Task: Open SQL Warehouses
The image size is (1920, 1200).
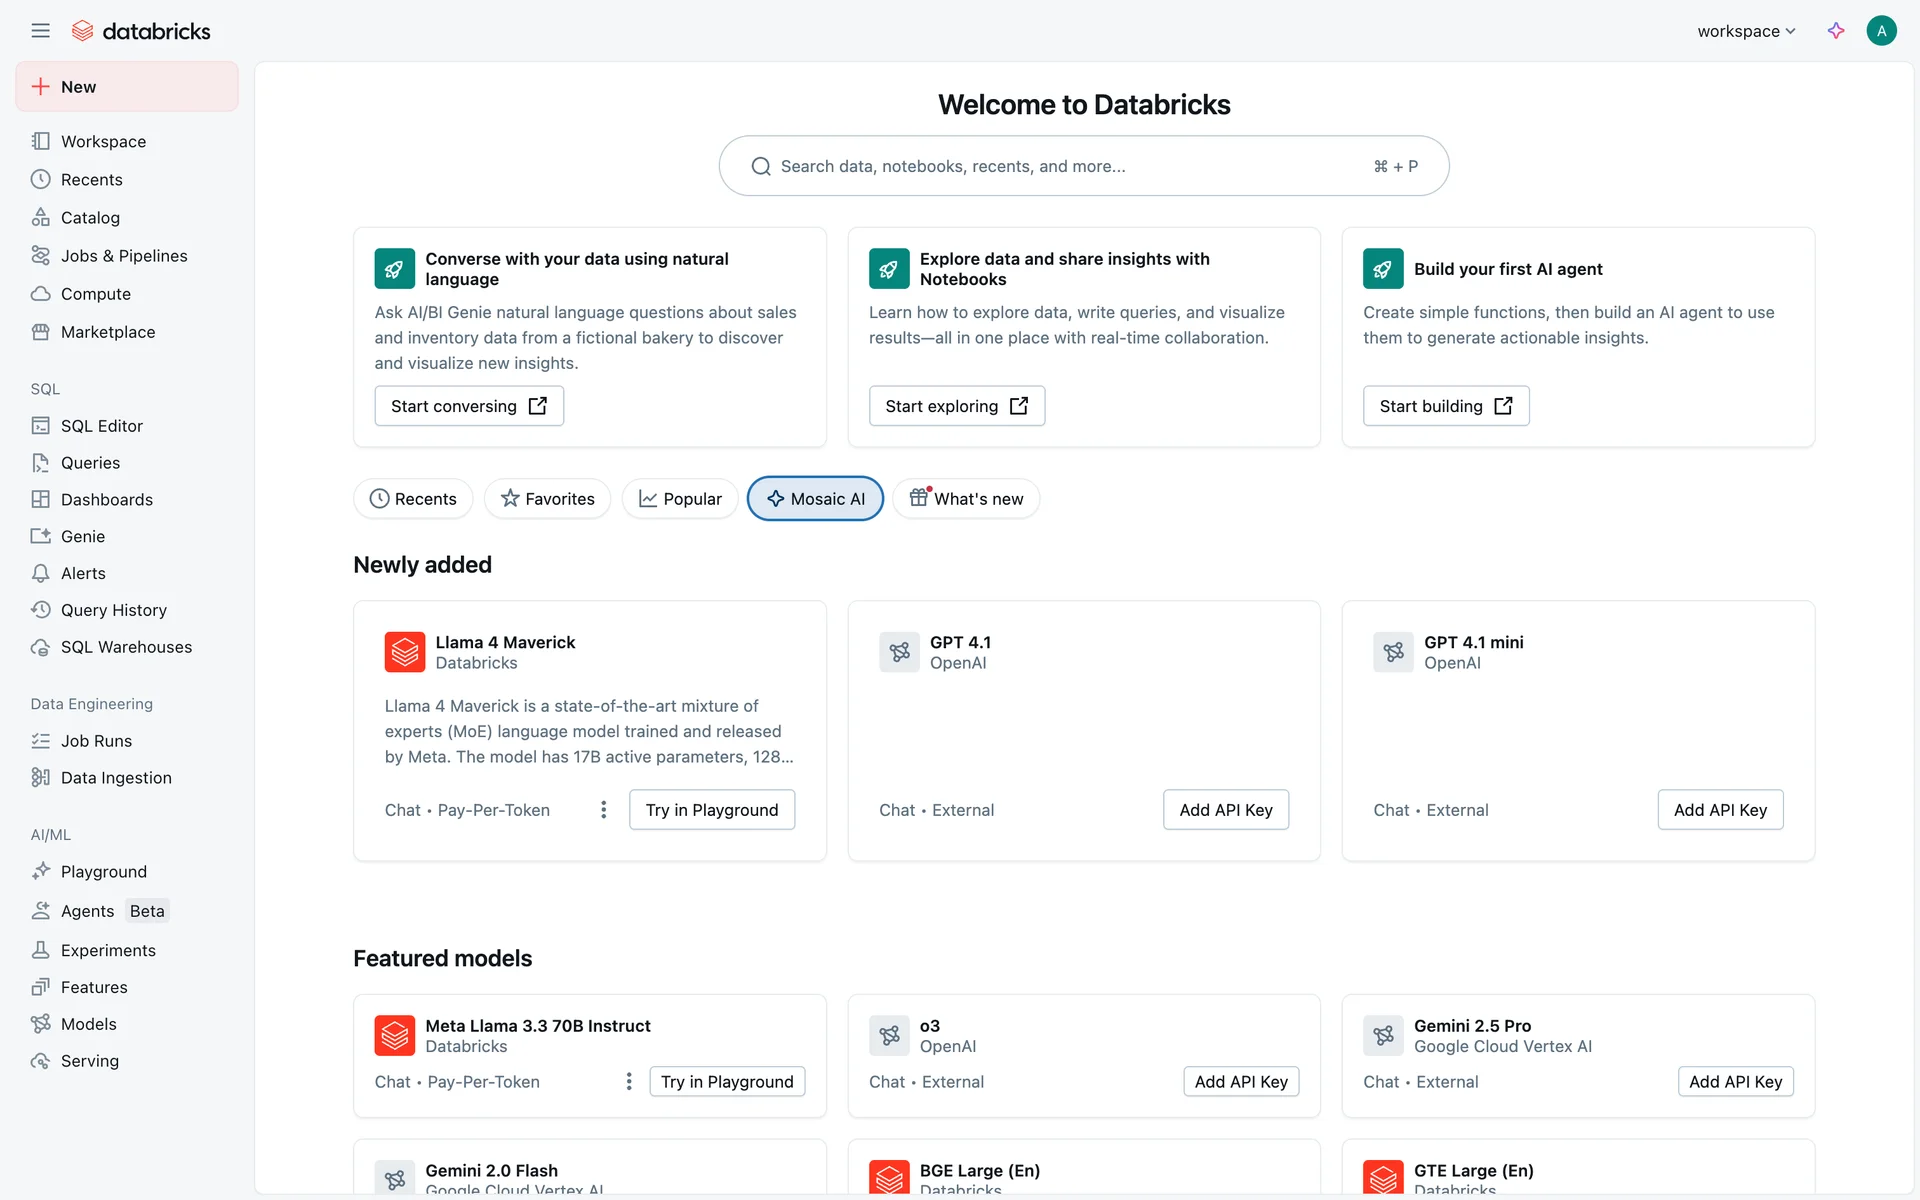Action: [x=126, y=647]
